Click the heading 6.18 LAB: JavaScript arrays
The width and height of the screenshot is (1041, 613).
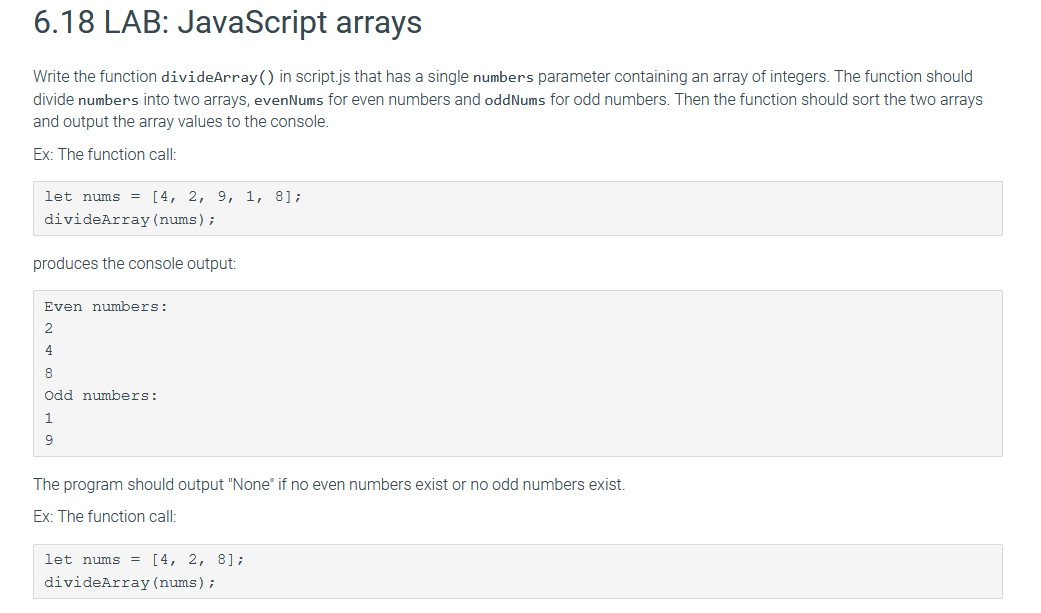225,22
